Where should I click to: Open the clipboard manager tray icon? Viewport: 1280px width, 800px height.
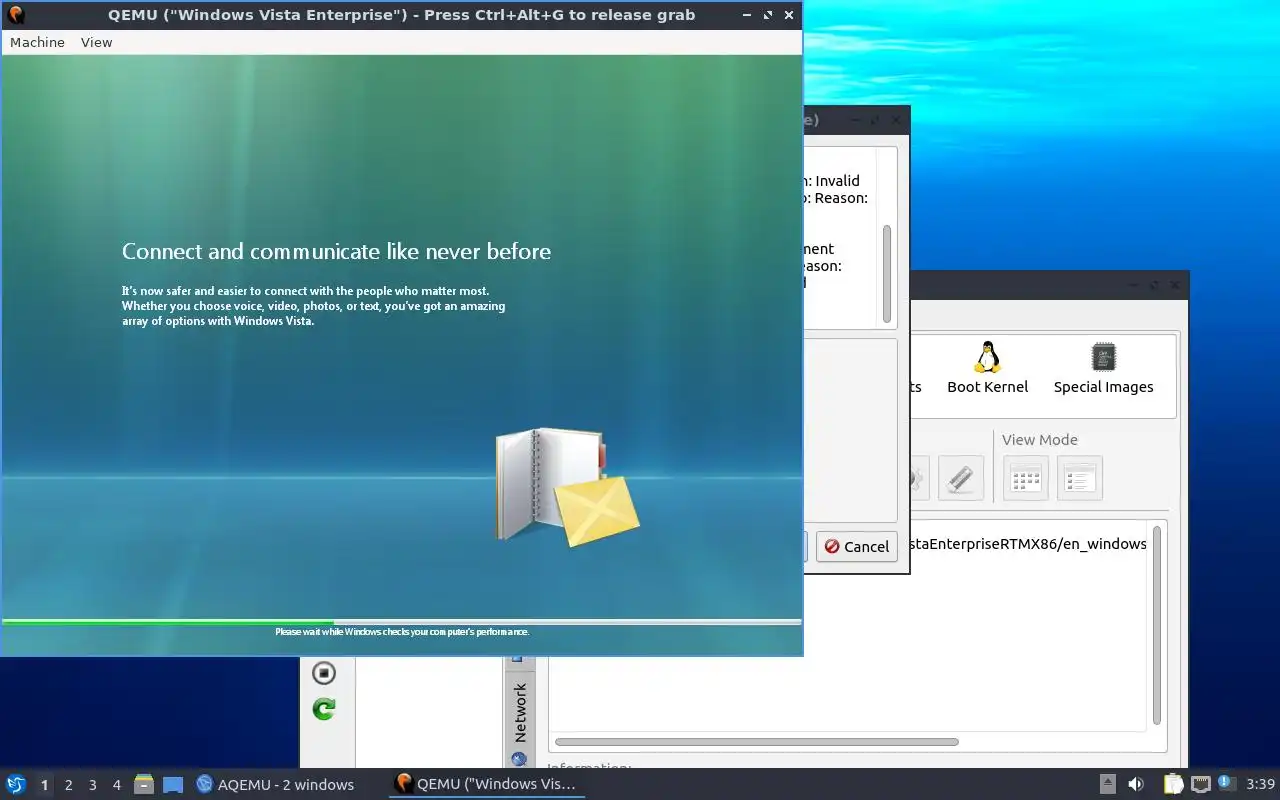[1173, 784]
